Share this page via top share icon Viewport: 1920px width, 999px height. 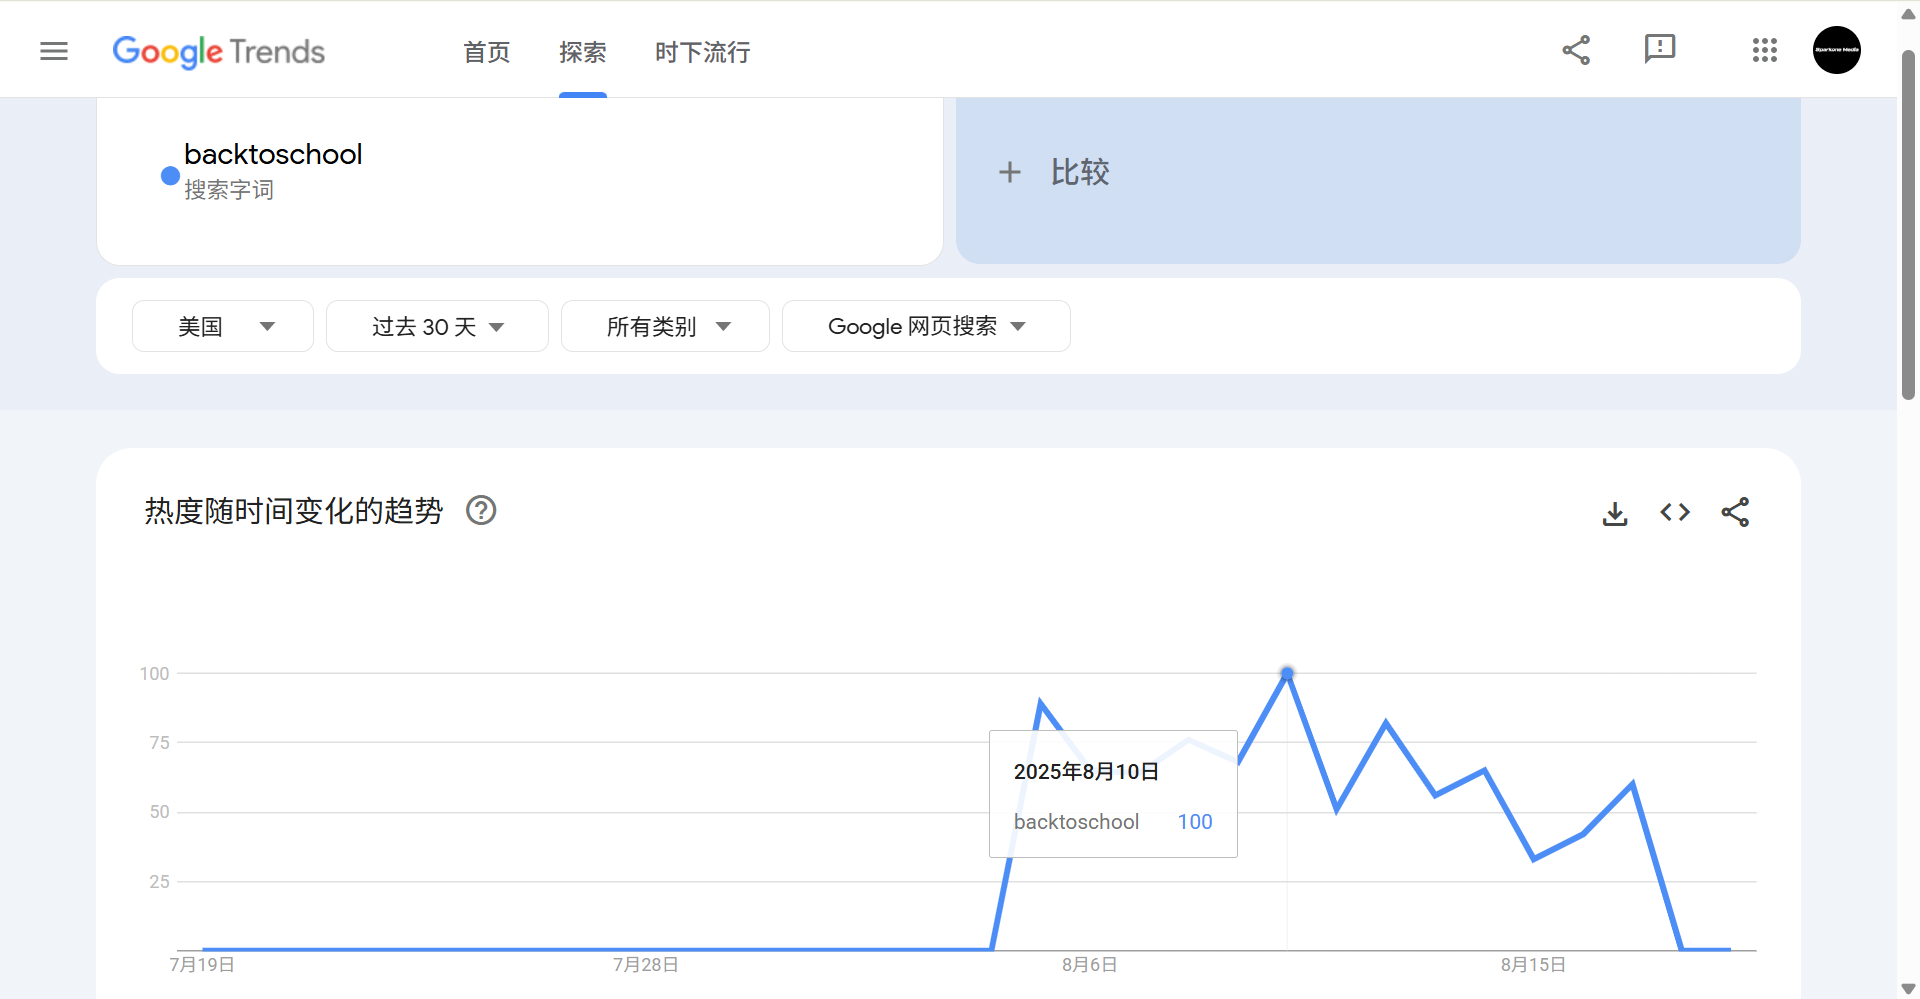pos(1576,50)
